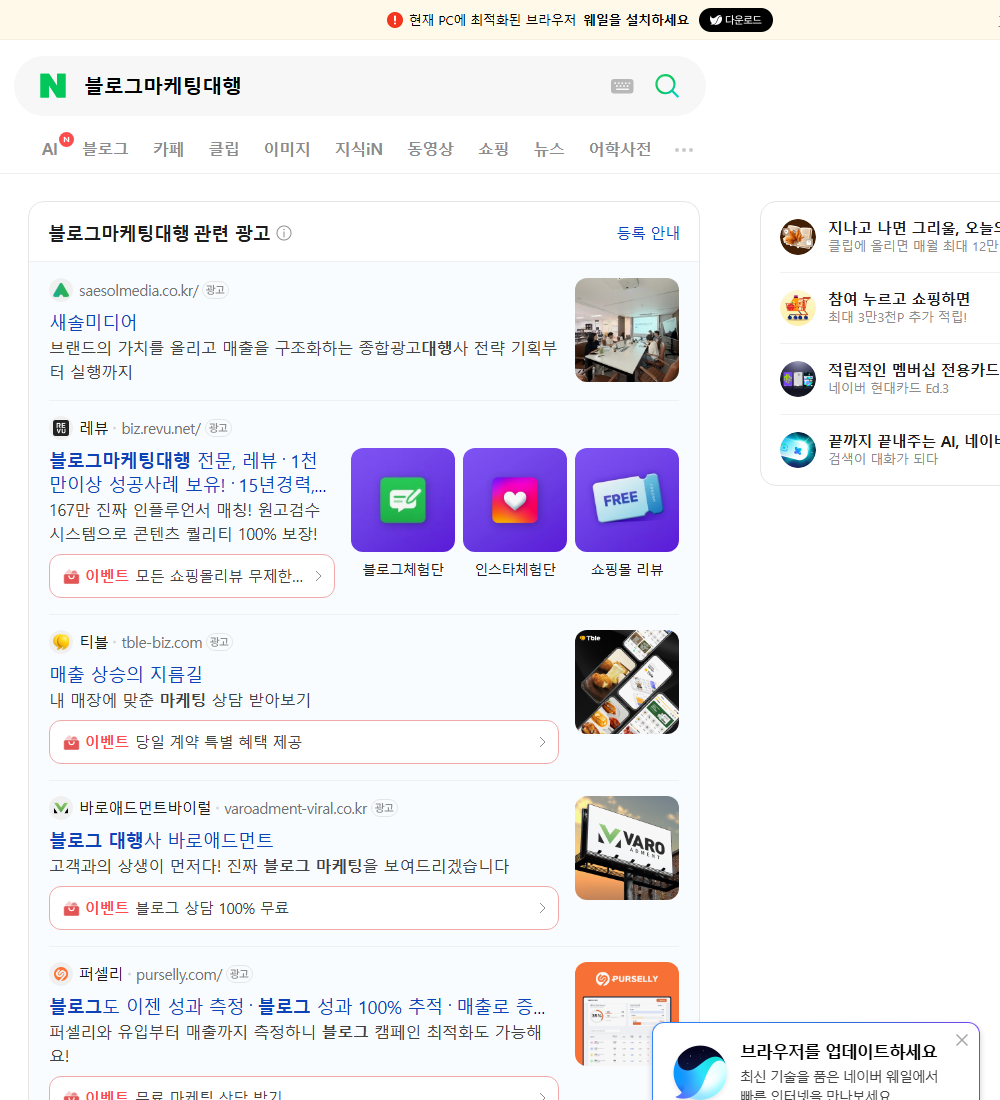Screen dimensions: 1000x1100
Task: Click the blue AI icon beside 끝까지 끝내주는 AI
Action: coord(798,450)
